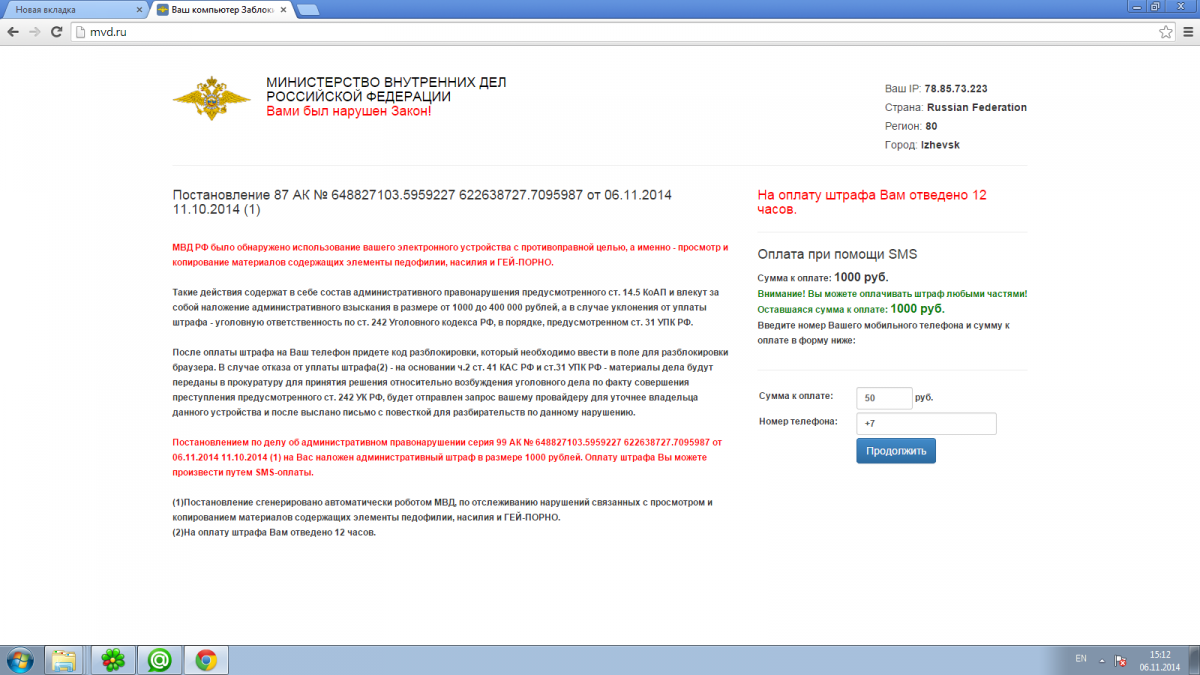
Task: Click the MVD eagle emblem logo
Action: click(212, 98)
